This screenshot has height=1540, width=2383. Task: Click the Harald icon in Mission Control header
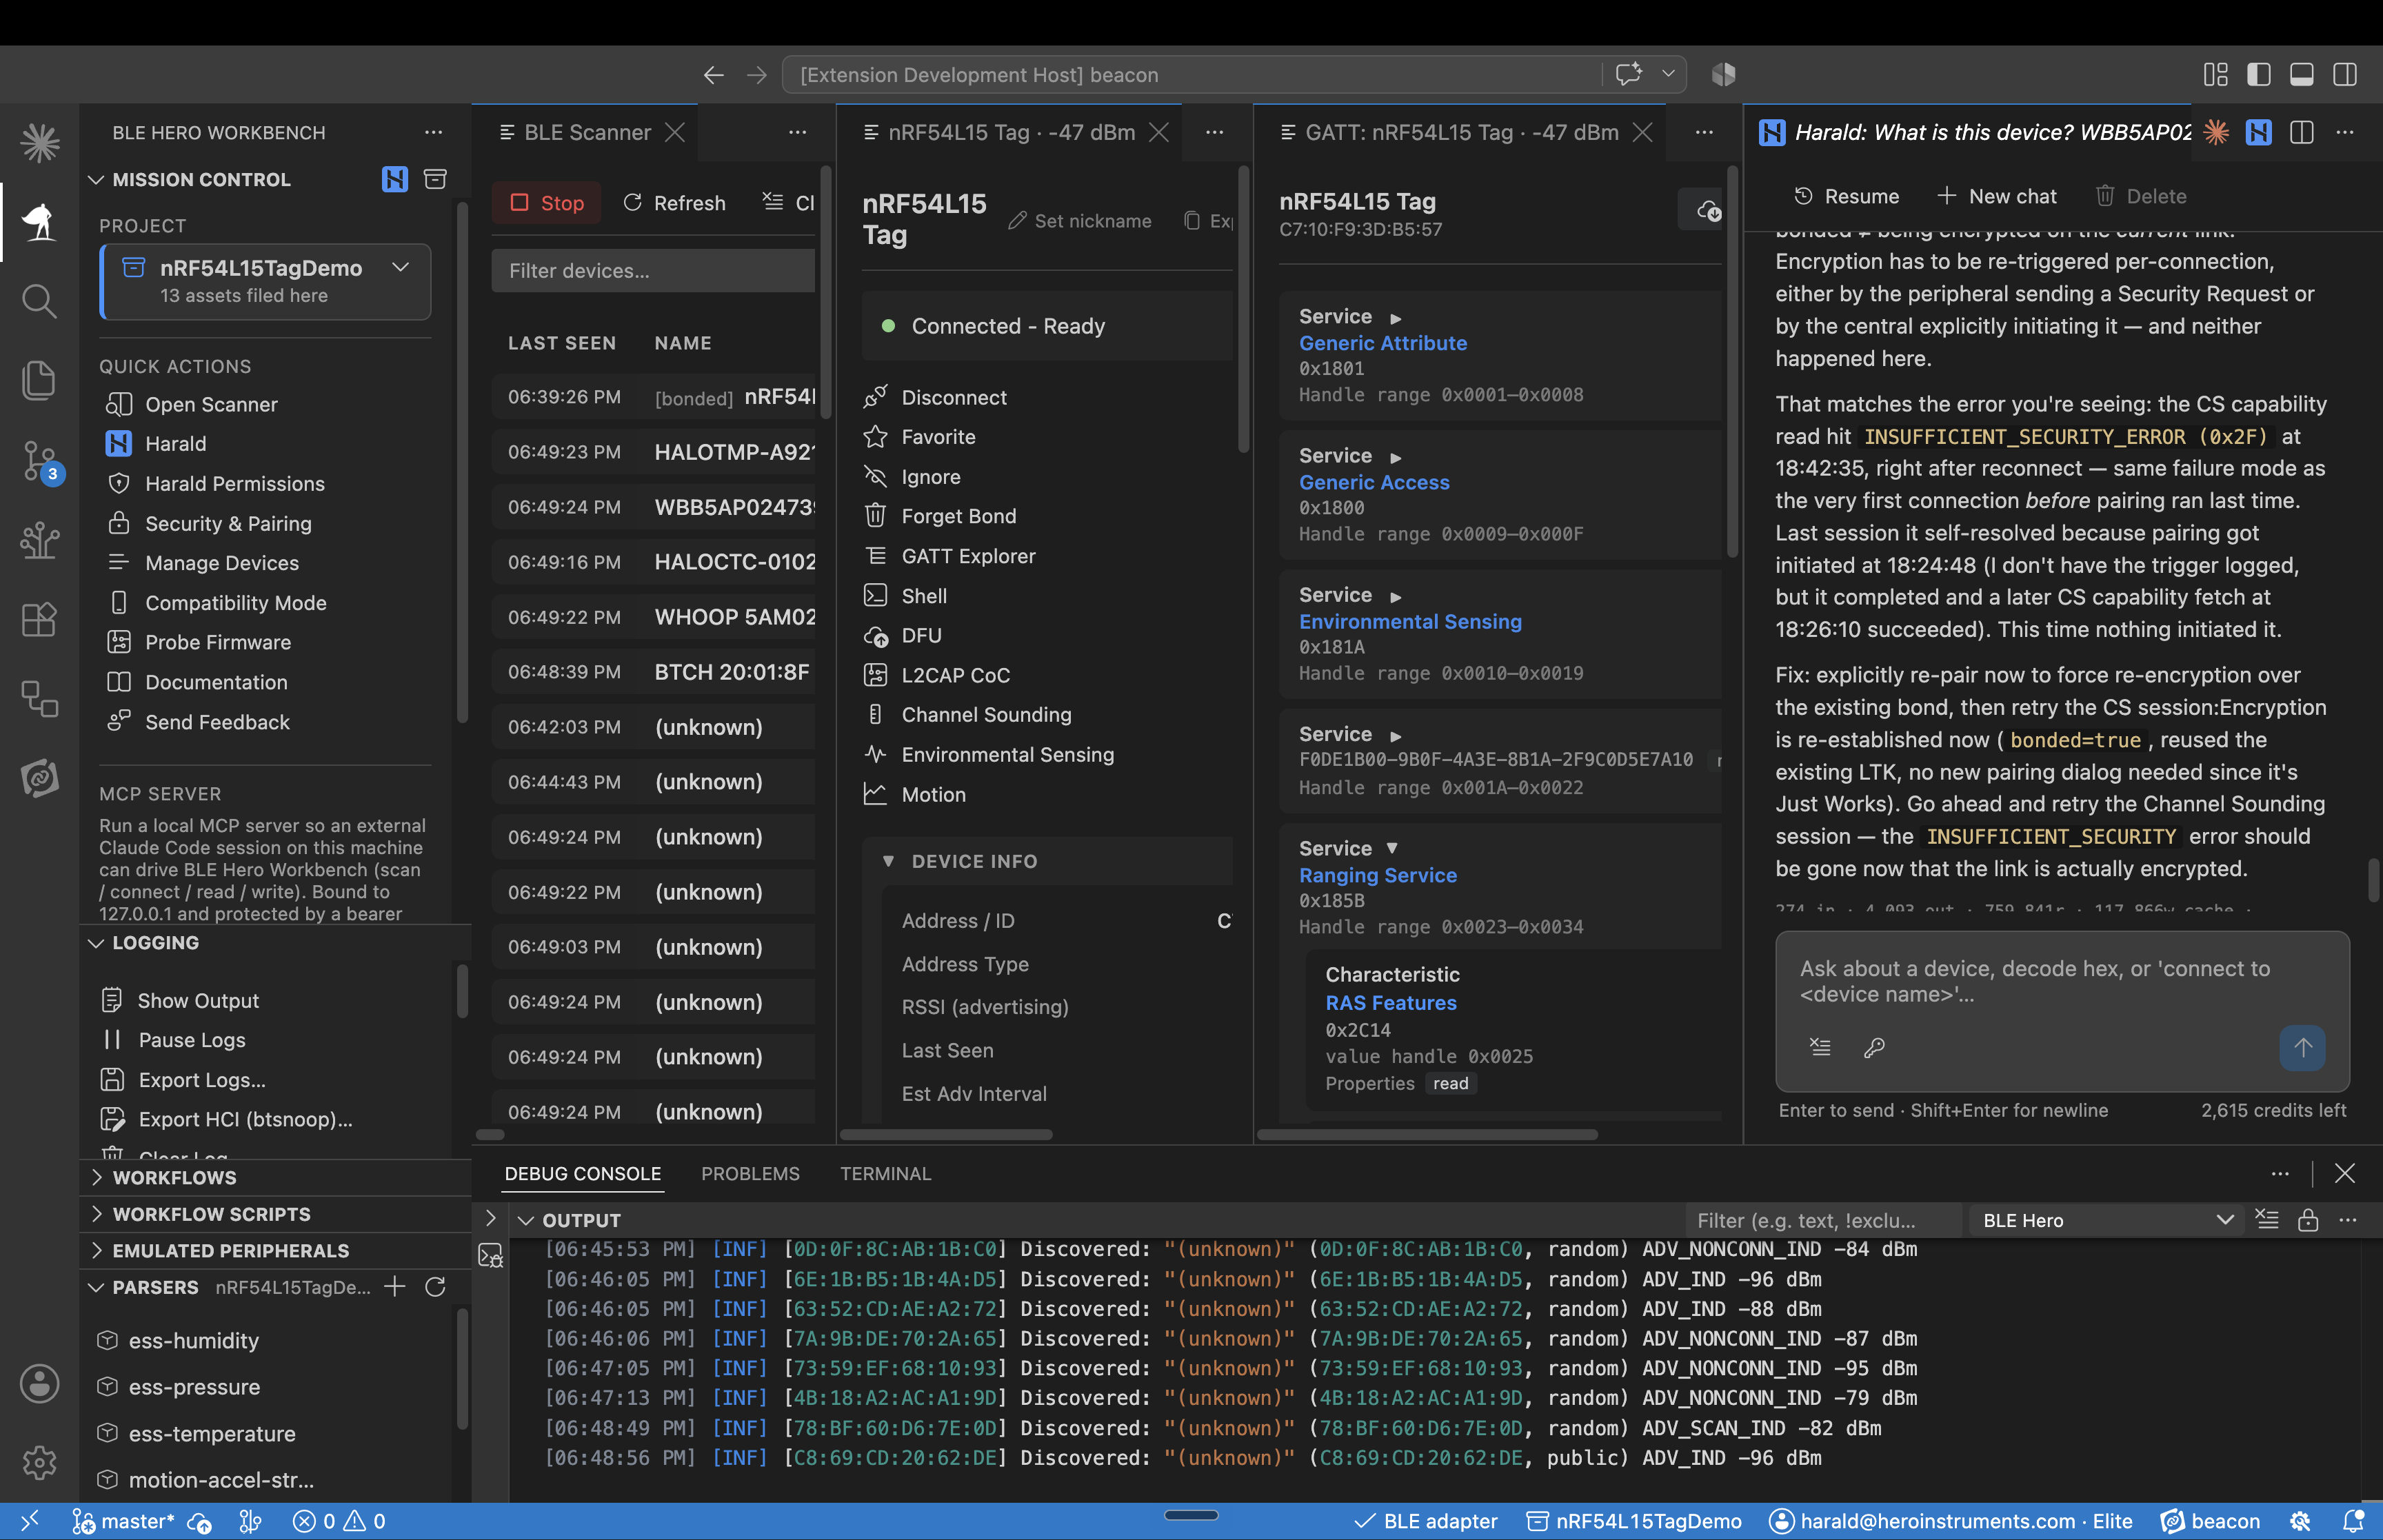(x=395, y=179)
